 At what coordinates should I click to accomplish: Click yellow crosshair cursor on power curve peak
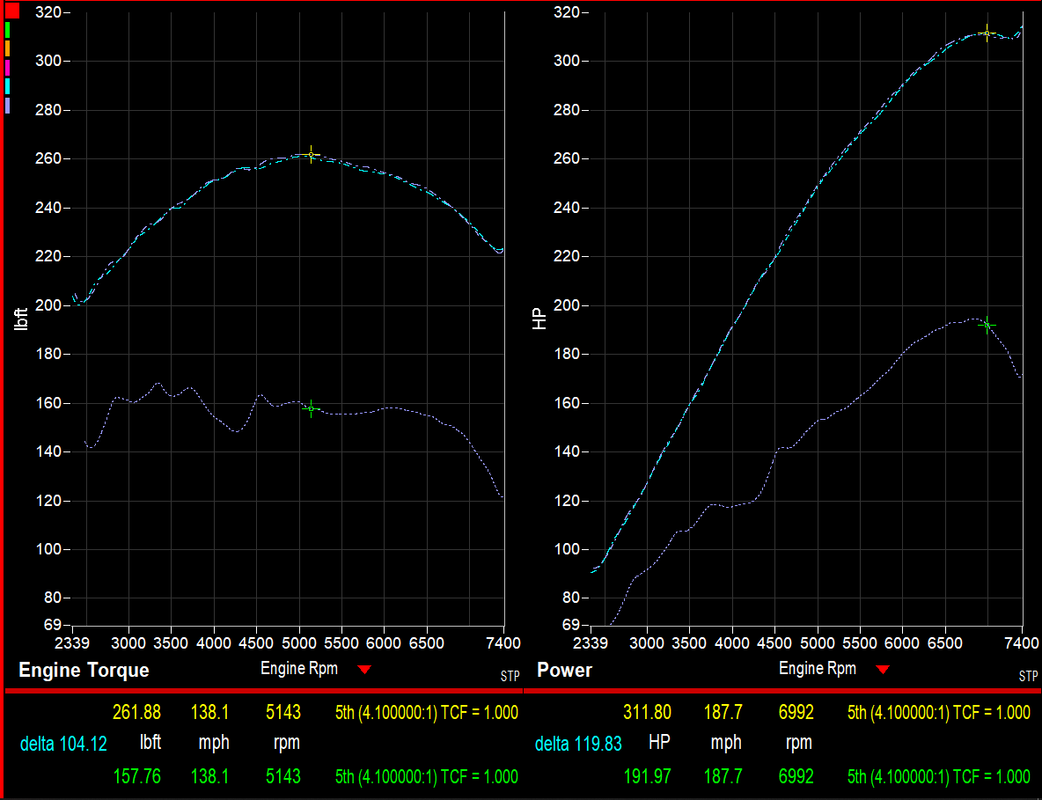pyautogui.click(x=987, y=33)
